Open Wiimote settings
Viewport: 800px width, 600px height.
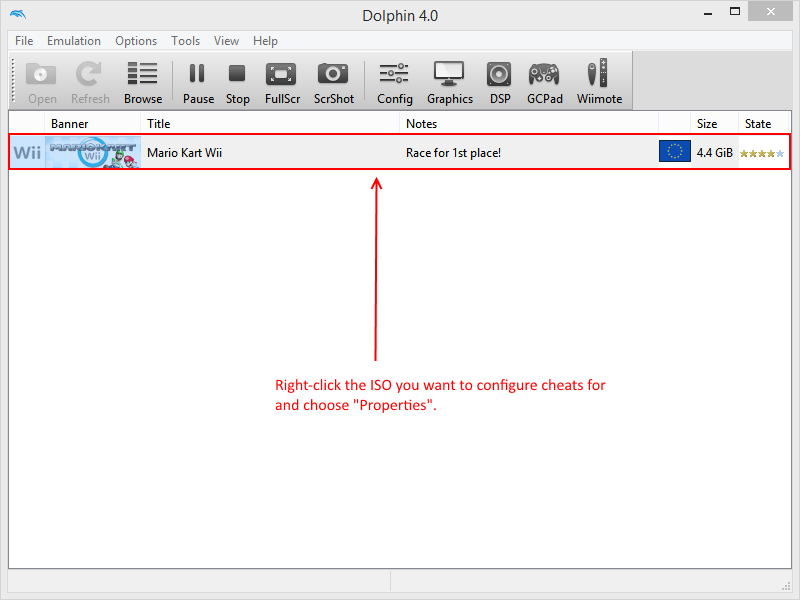[599, 82]
